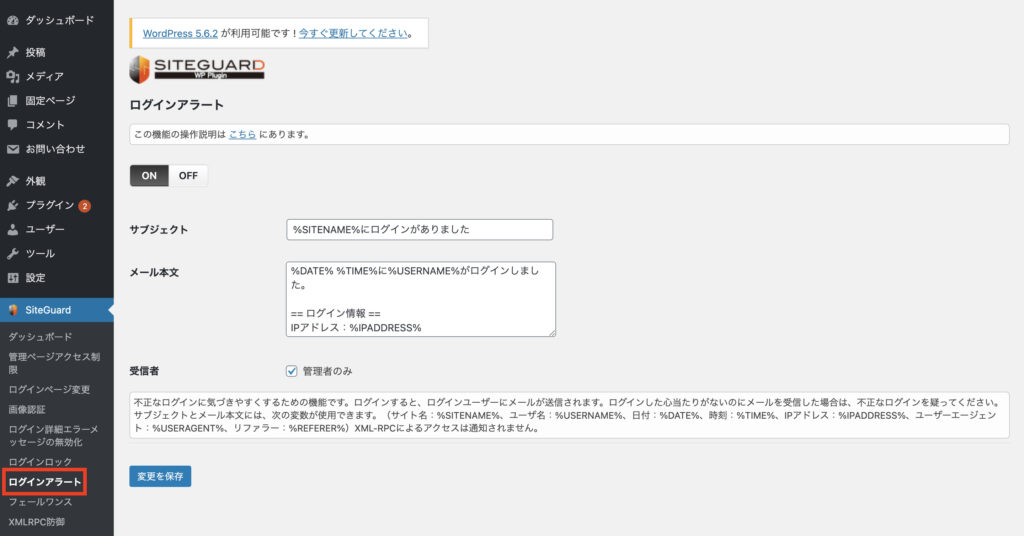The width and height of the screenshot is (1024, 536).
Task: Toggle the 管理者のみ checkbox
Action: click(291, 371)
